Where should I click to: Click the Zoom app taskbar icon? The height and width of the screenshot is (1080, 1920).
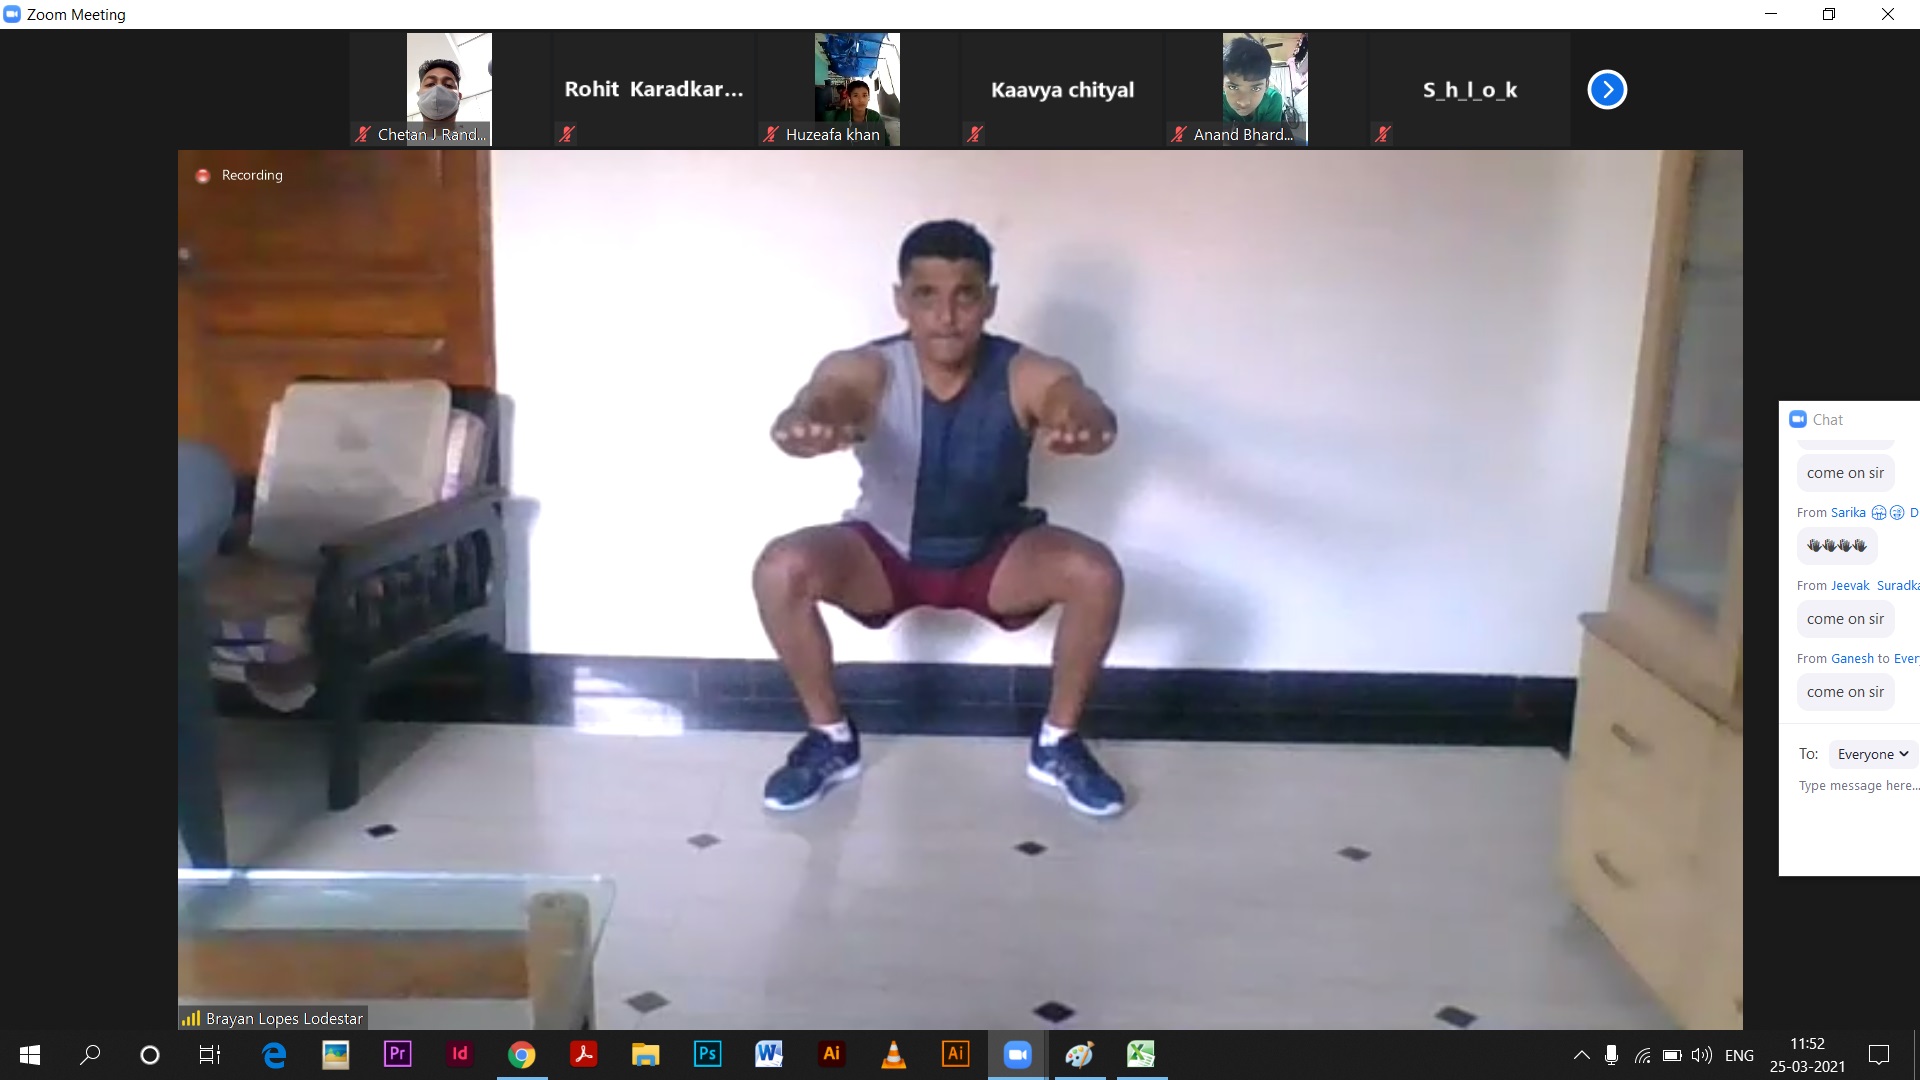[x=1018, y=1055]
